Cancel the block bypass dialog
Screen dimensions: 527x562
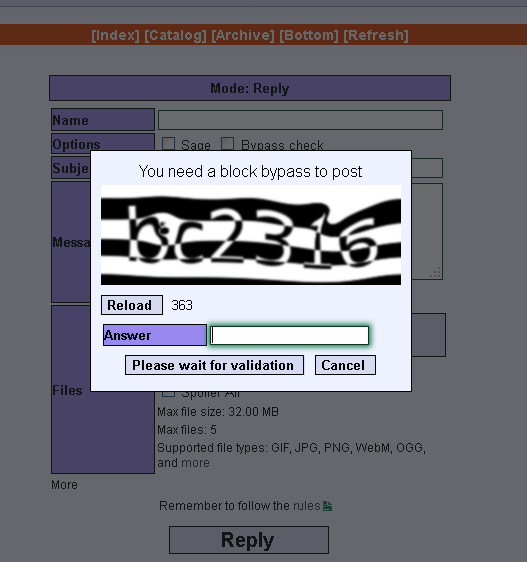(345, 365)
